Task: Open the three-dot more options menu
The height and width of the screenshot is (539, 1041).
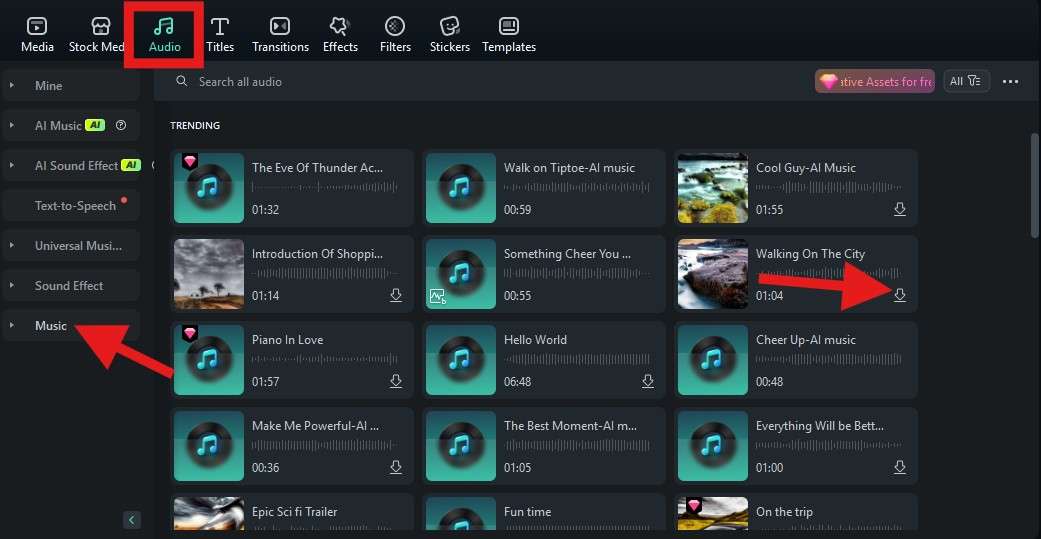Action: pyautogui.click(x=1010, y=81)
